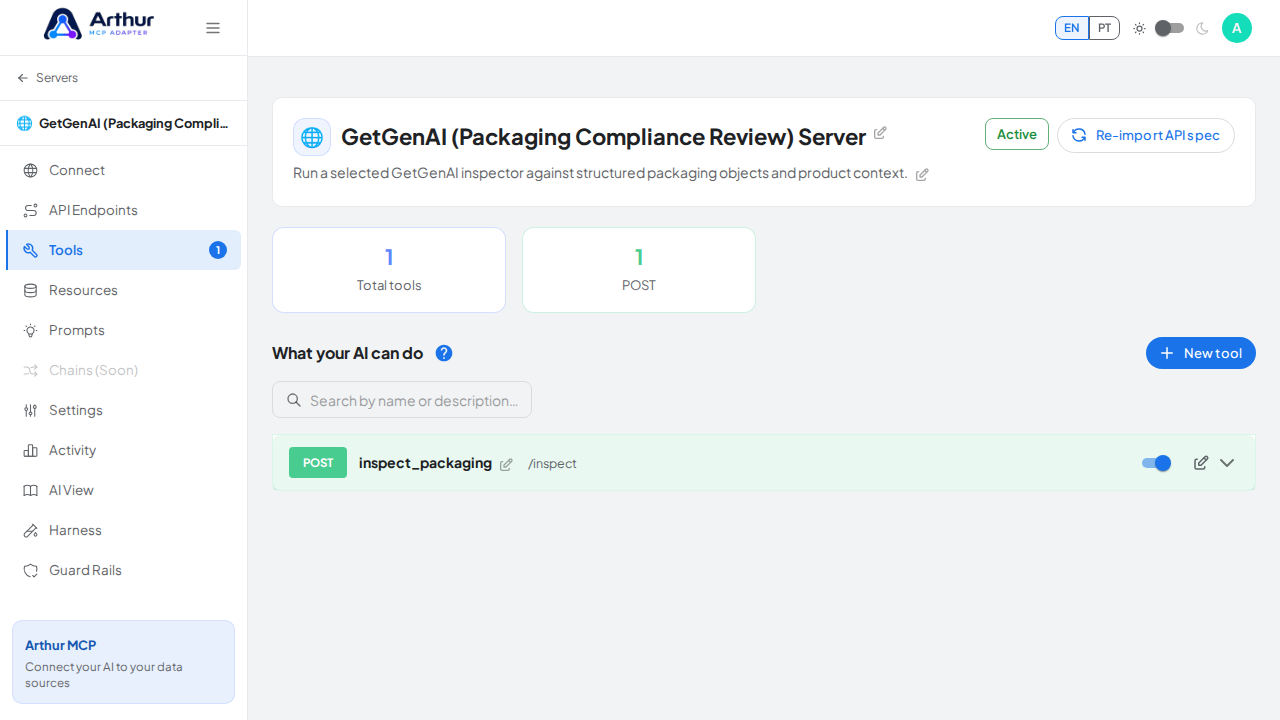This screenshot has width=1280, height=720.
Task: Go back to Servers list
Action: (47, 78)
